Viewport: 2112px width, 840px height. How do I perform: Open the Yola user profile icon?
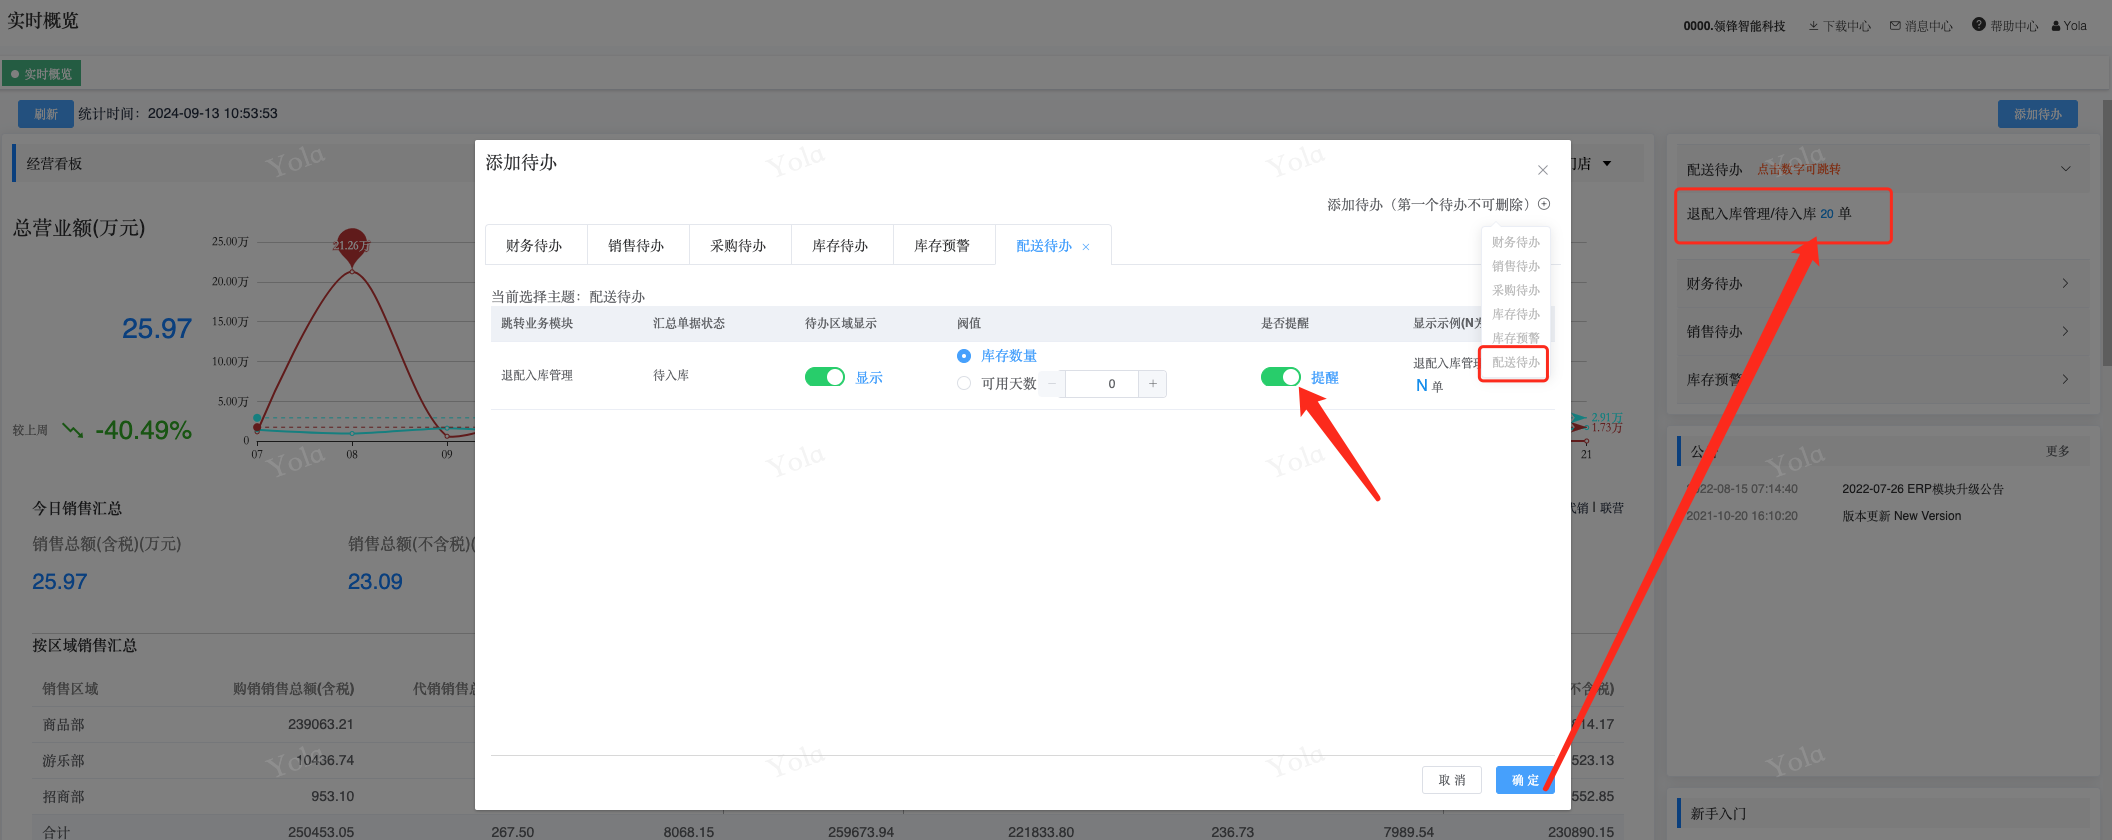(2056, 26)
